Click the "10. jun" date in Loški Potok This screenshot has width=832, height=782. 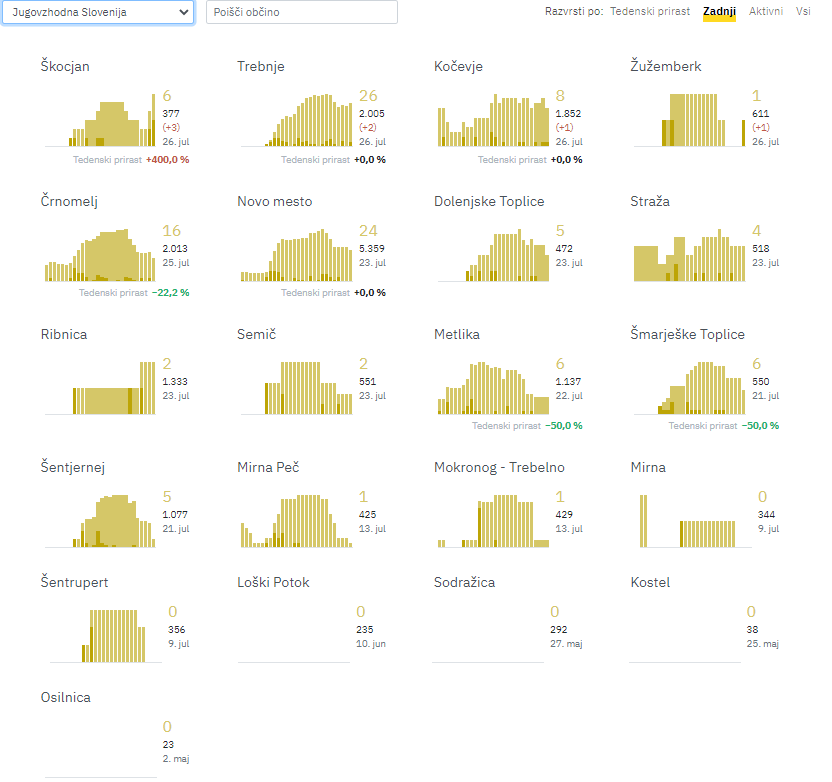(371, 644)
